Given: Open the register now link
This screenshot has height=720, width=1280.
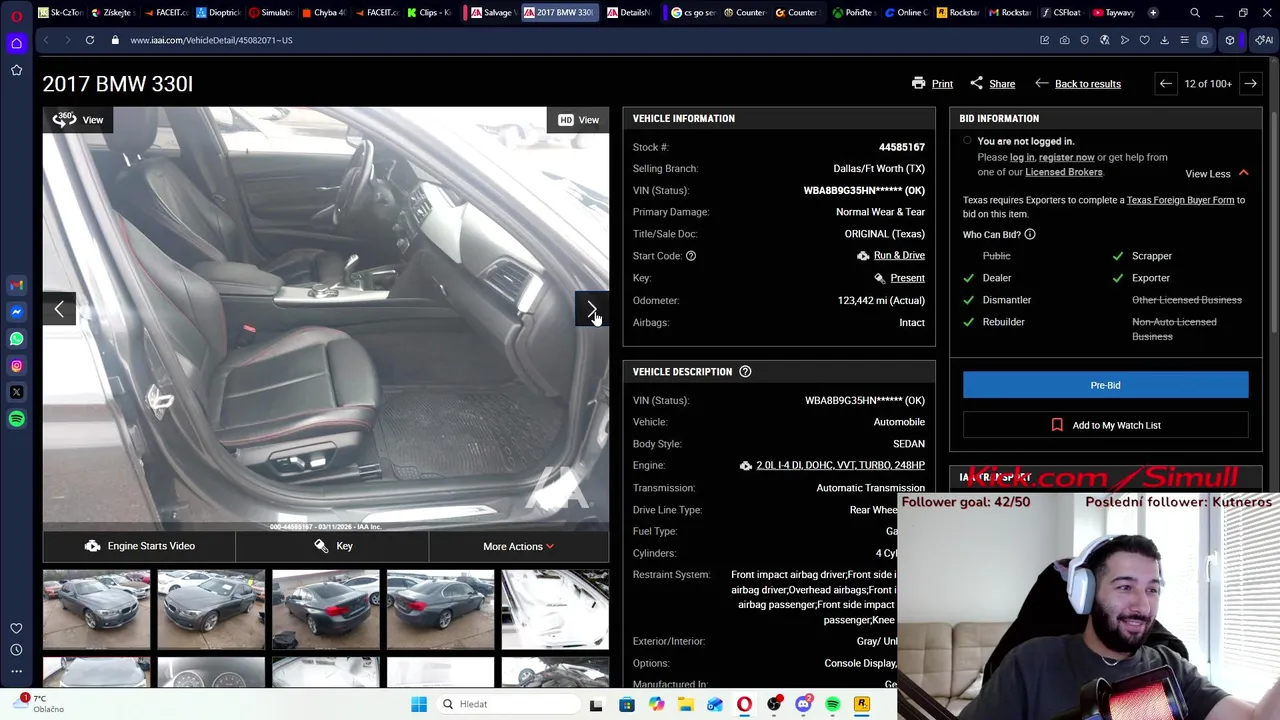Looking at the screenshot, I should tap(1066, 157).
